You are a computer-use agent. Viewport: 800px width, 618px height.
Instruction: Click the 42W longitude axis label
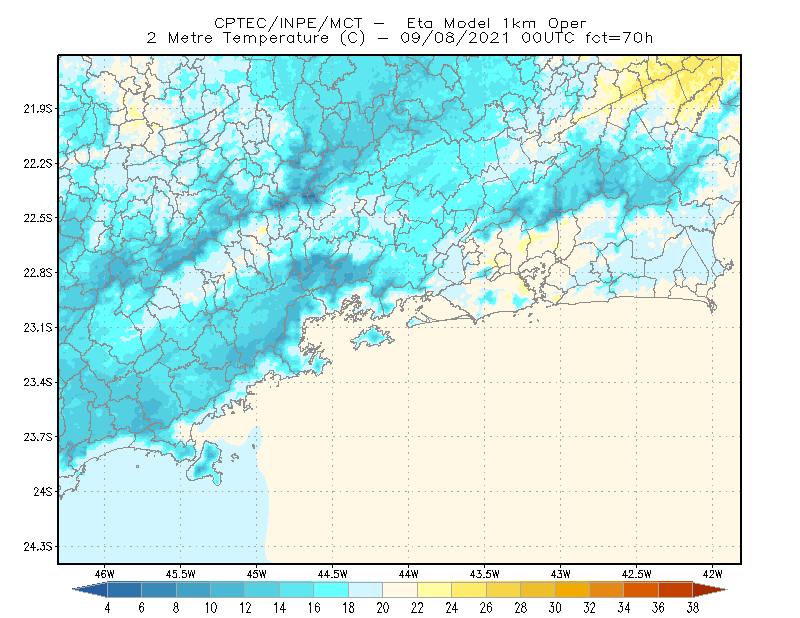click(x=712, y=574)
